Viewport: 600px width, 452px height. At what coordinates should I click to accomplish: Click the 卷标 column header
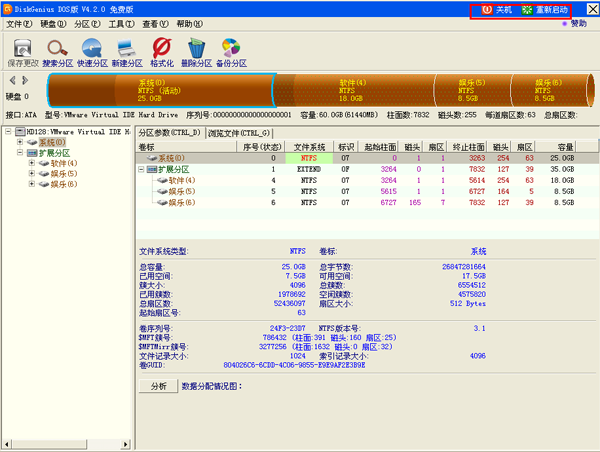click(x=186, y=147)
